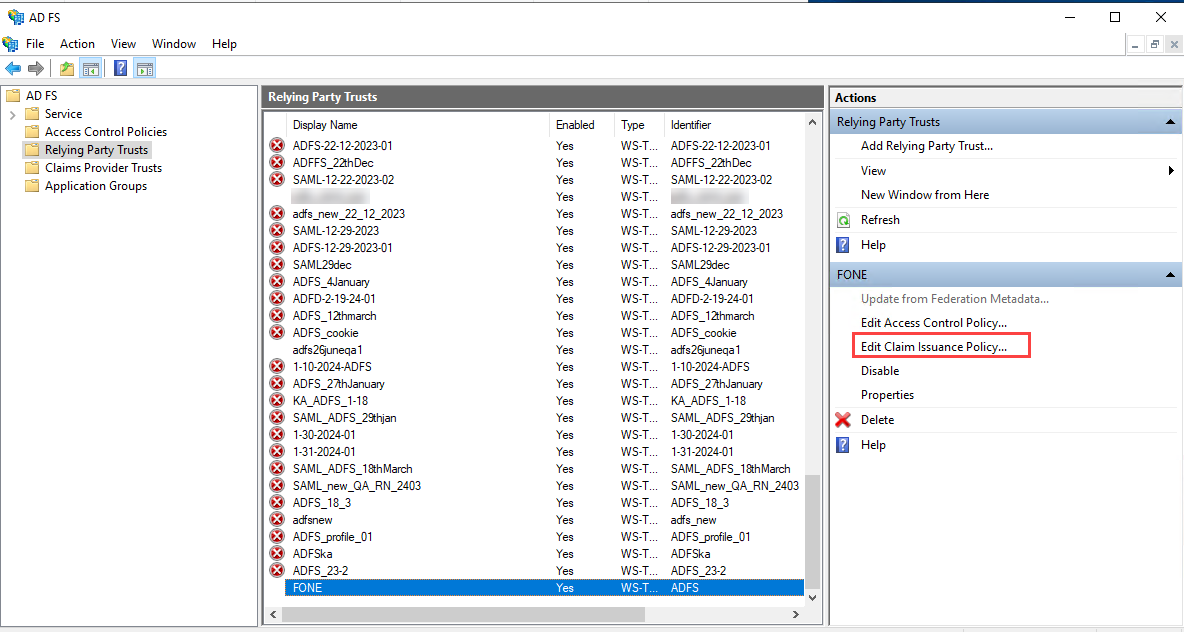
Task: Click Disable in the FONE actions
Action: tap(880, 371)
